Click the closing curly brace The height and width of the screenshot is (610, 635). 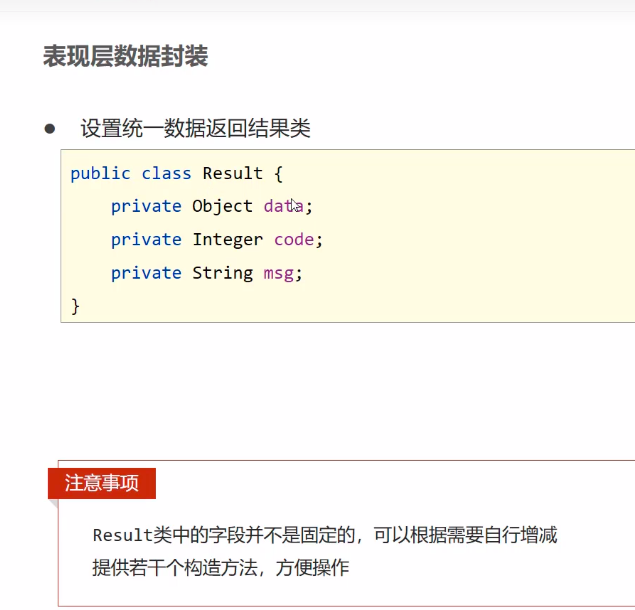(x=75, y=305)
